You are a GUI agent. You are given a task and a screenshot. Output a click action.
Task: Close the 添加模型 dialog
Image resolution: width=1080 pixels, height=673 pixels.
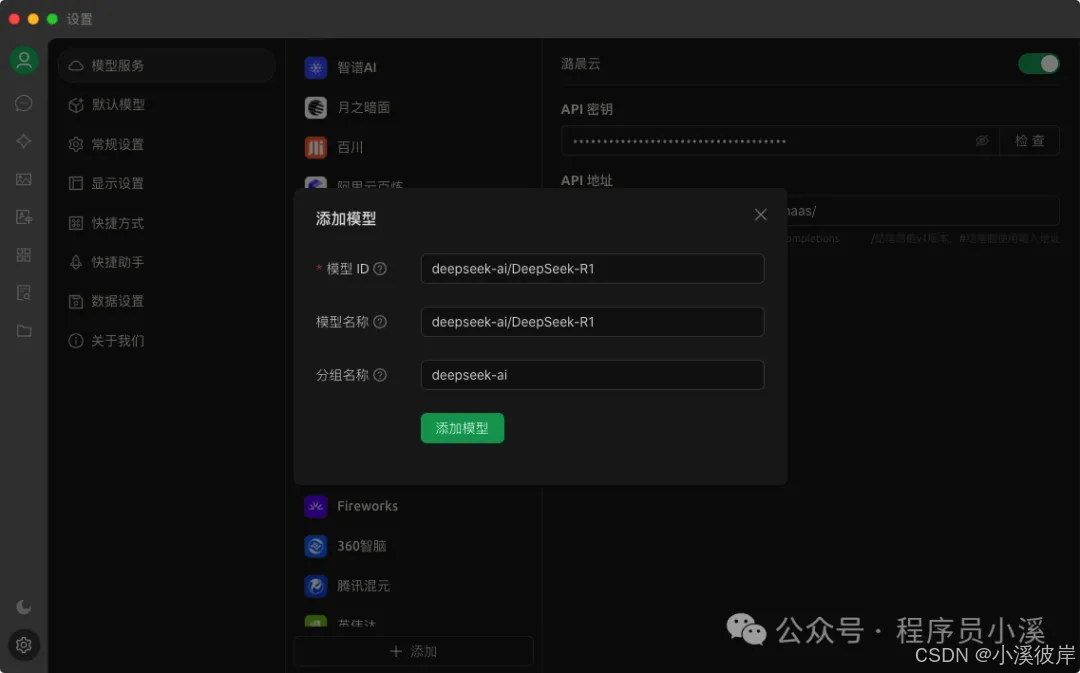760,215
